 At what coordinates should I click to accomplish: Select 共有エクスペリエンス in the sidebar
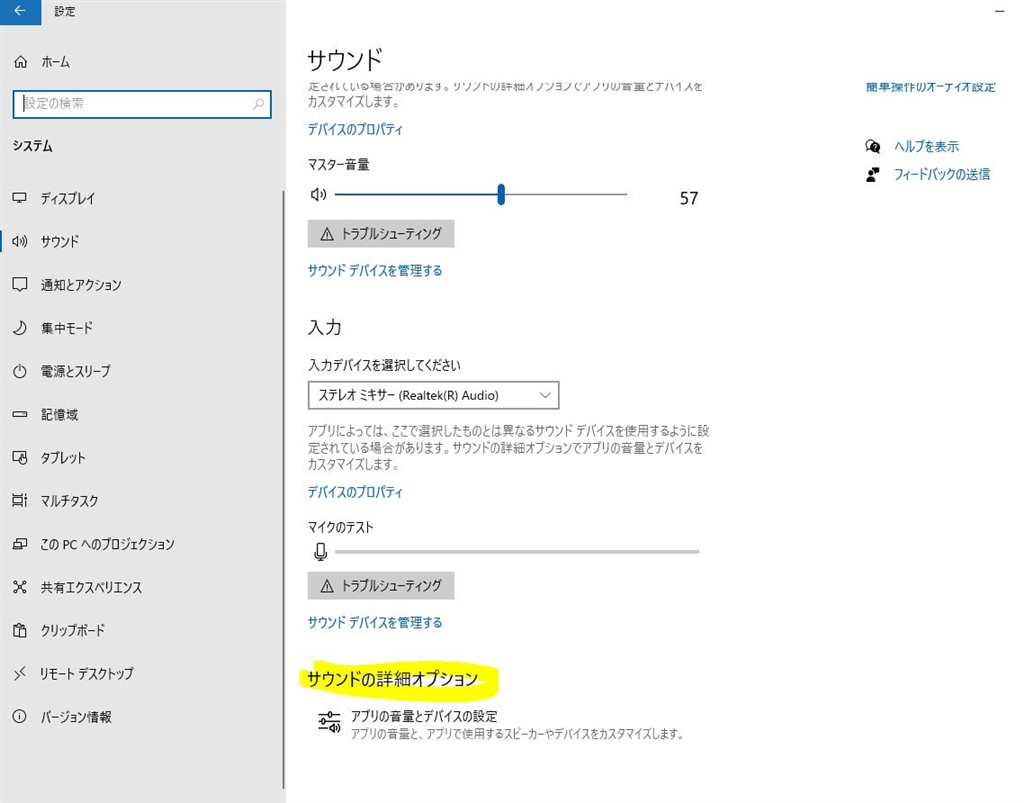click(91, 587)
